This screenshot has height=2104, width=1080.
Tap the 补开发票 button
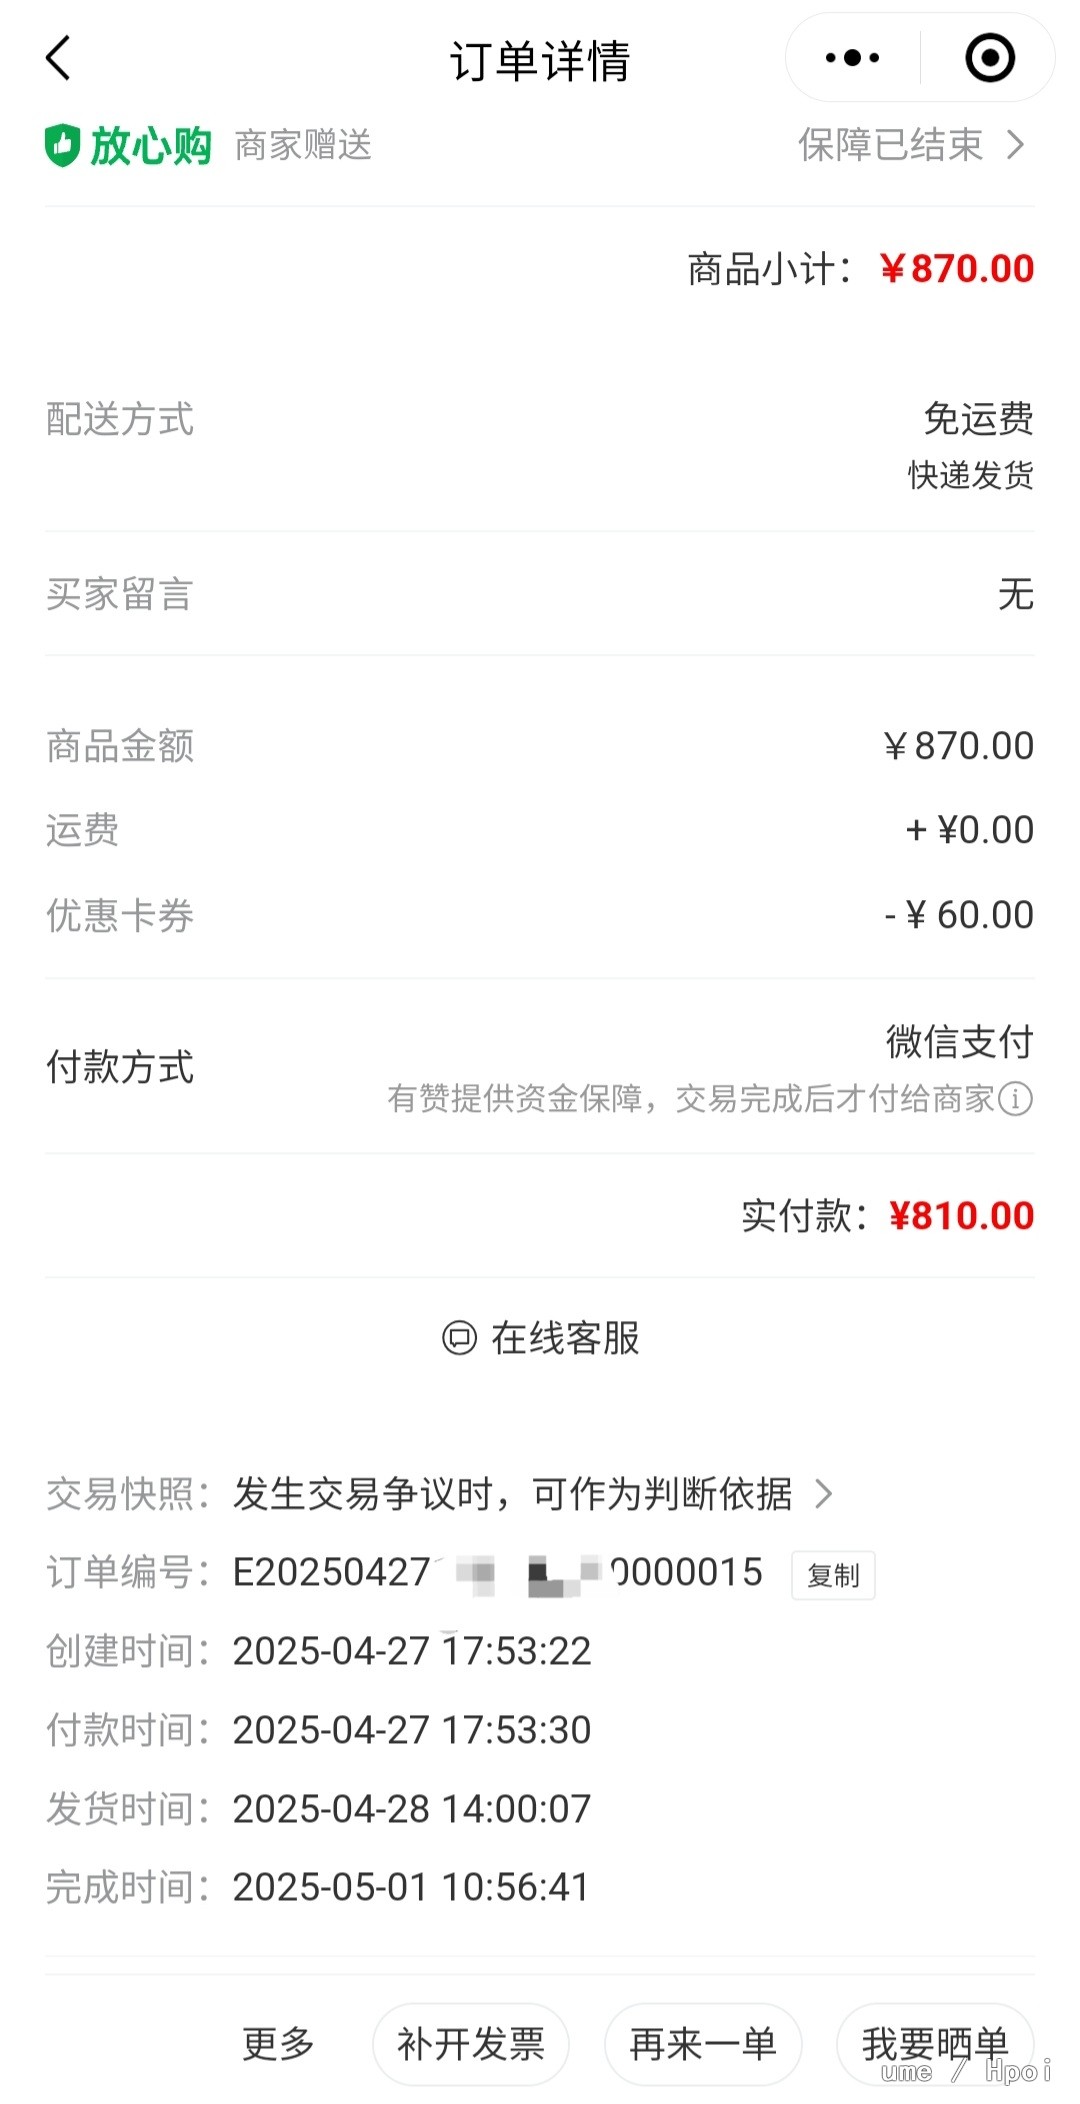471,2044
